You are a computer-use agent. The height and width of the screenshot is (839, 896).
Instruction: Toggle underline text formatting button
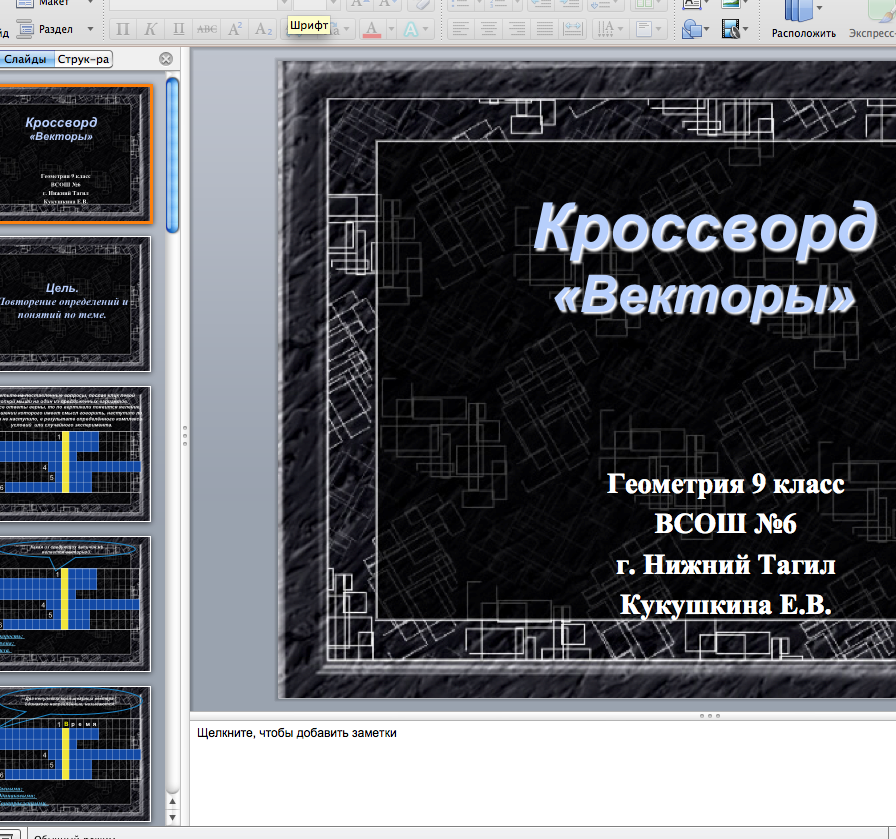coord(179,30)
